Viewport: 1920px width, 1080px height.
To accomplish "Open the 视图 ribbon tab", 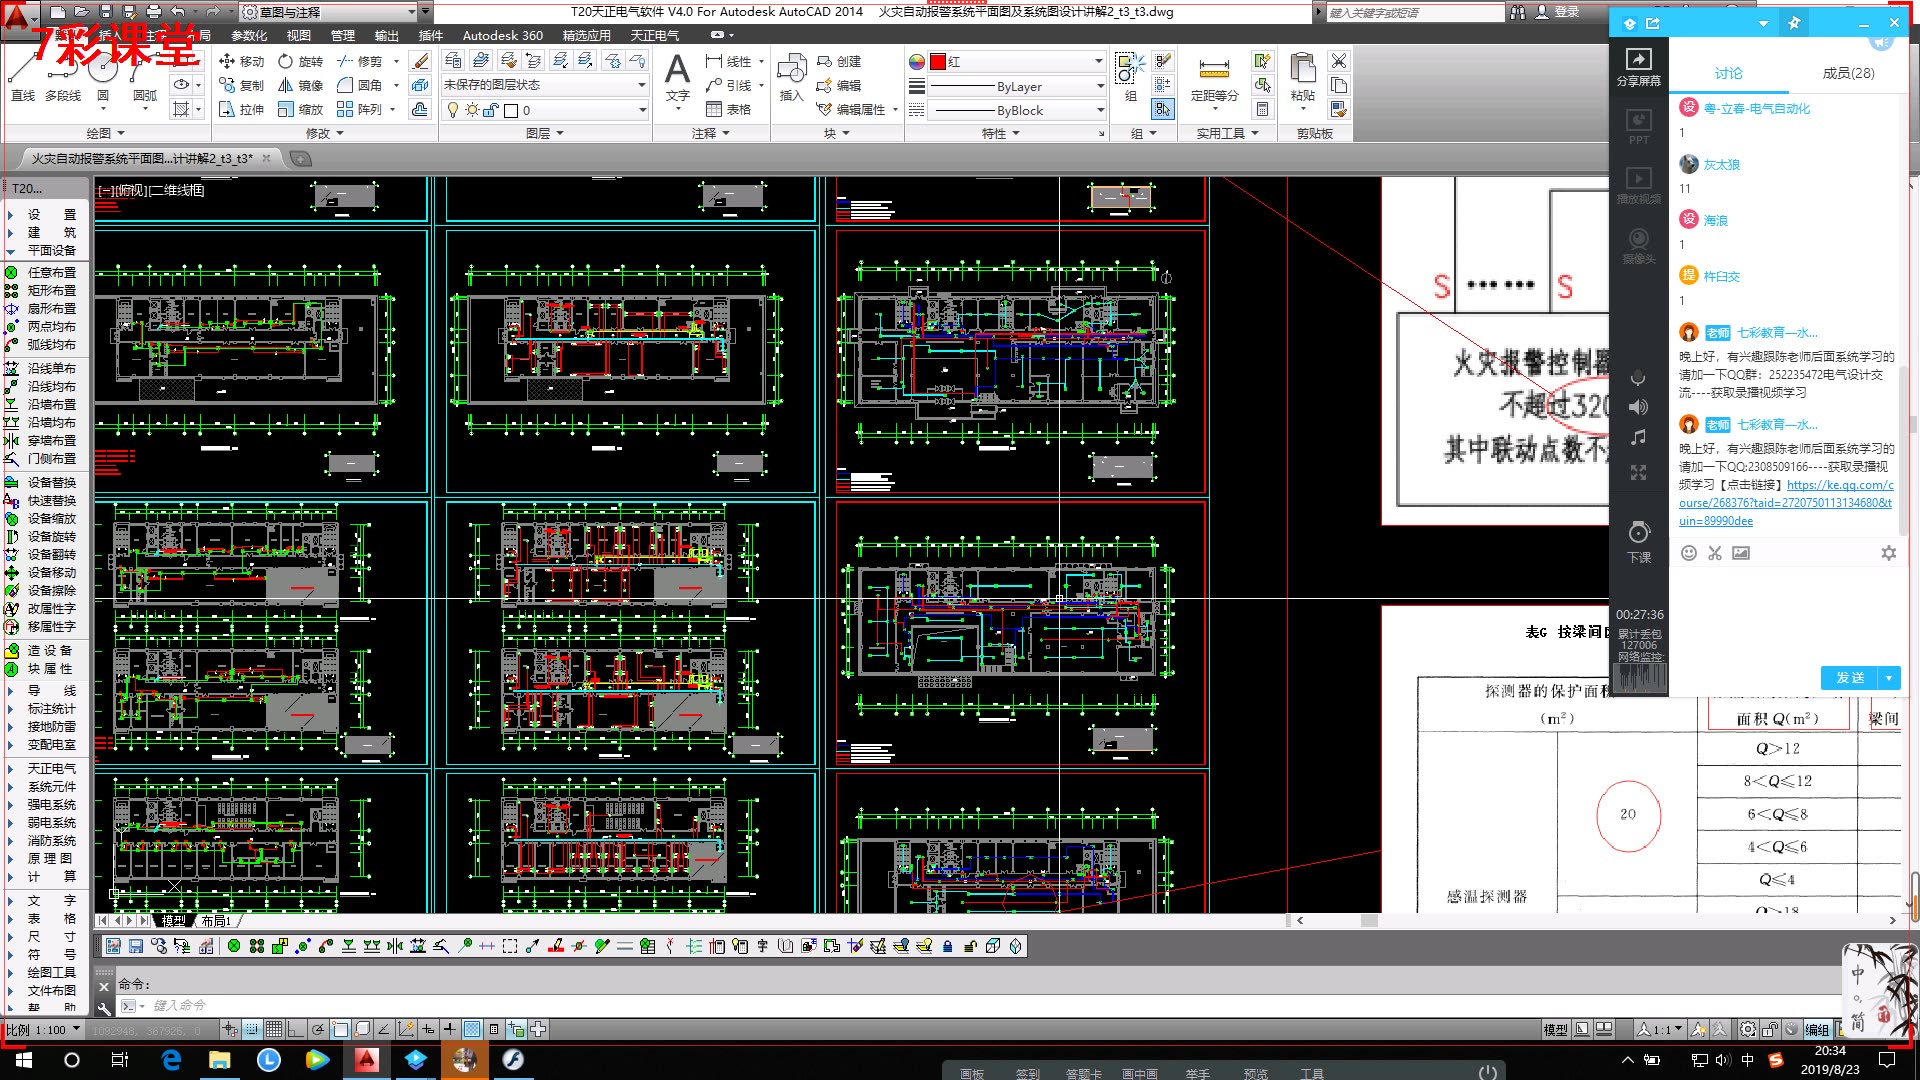I will 299,35.
